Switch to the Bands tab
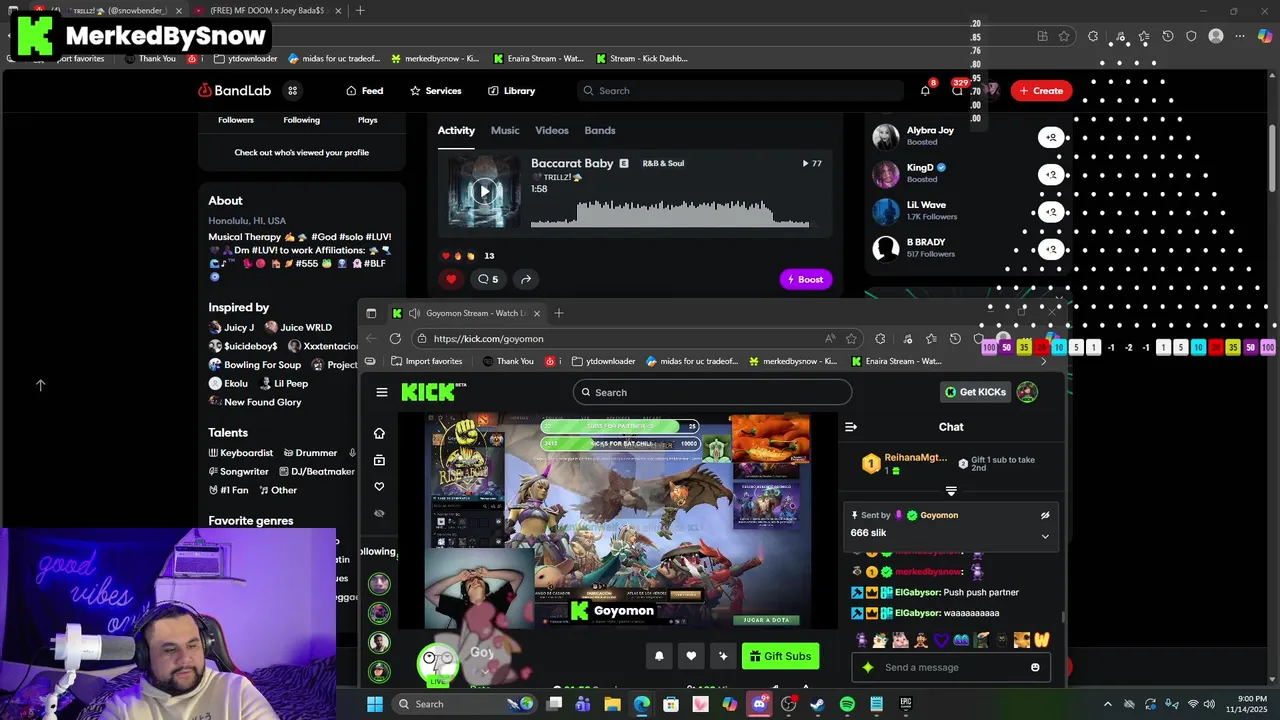 coord(600,131)
